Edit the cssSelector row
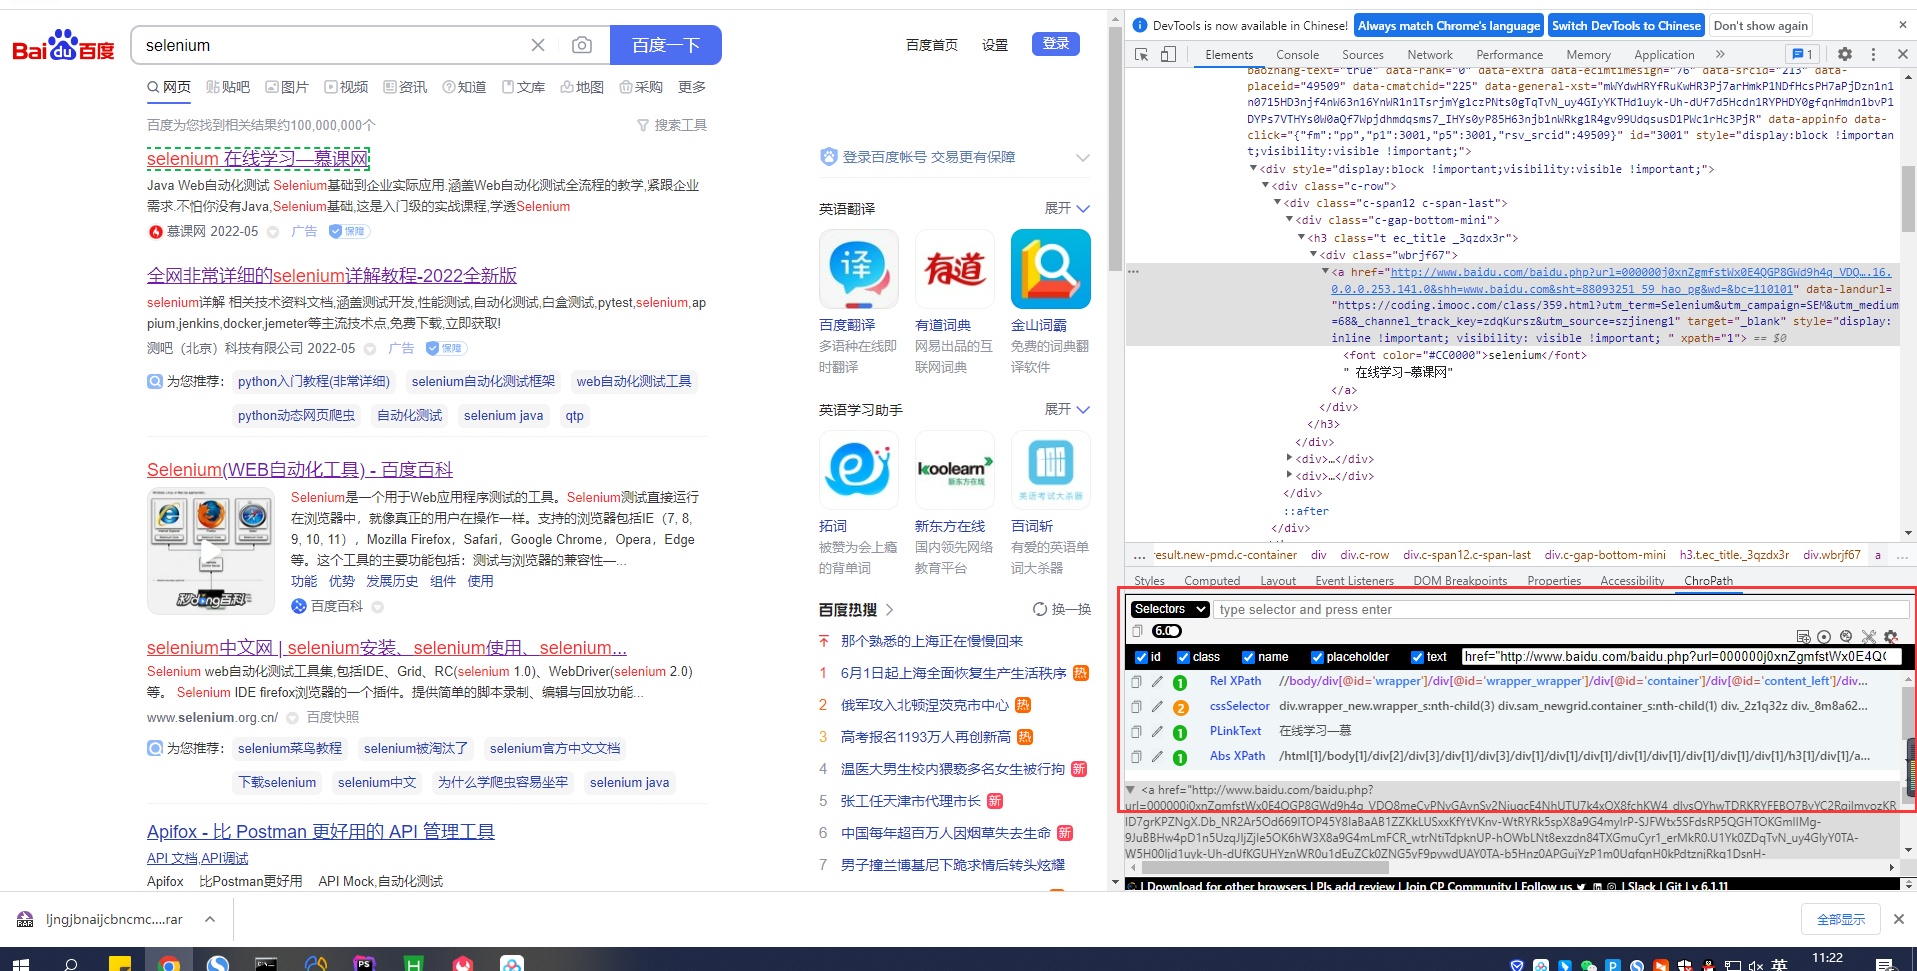Screen dimensions: 1917x971 (1157, 706)
